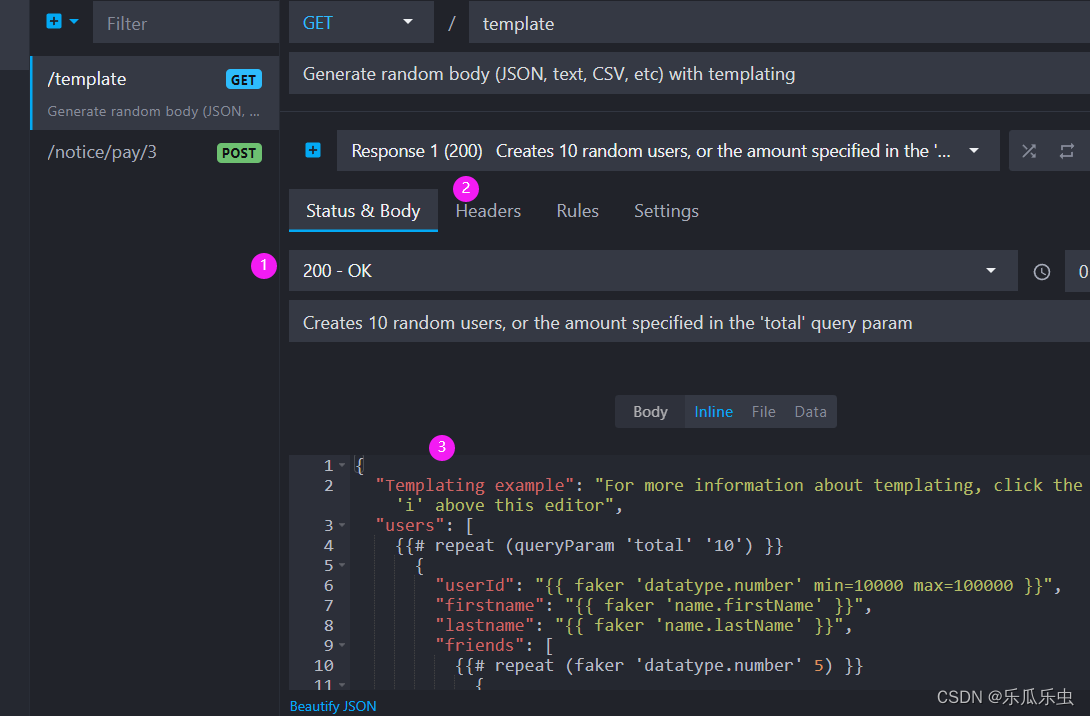Switch to the Status & Body tab
The width and height of the screenshot is (1090, 716).
(363, 211)
